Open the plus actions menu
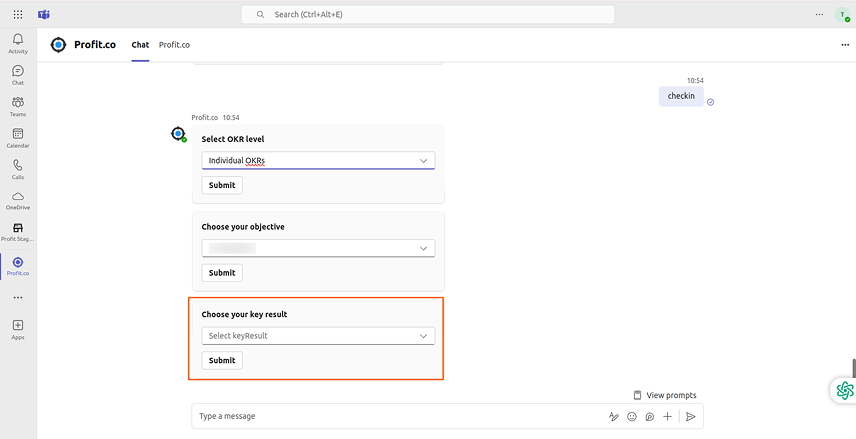856x439 pixels. (667, 417)
